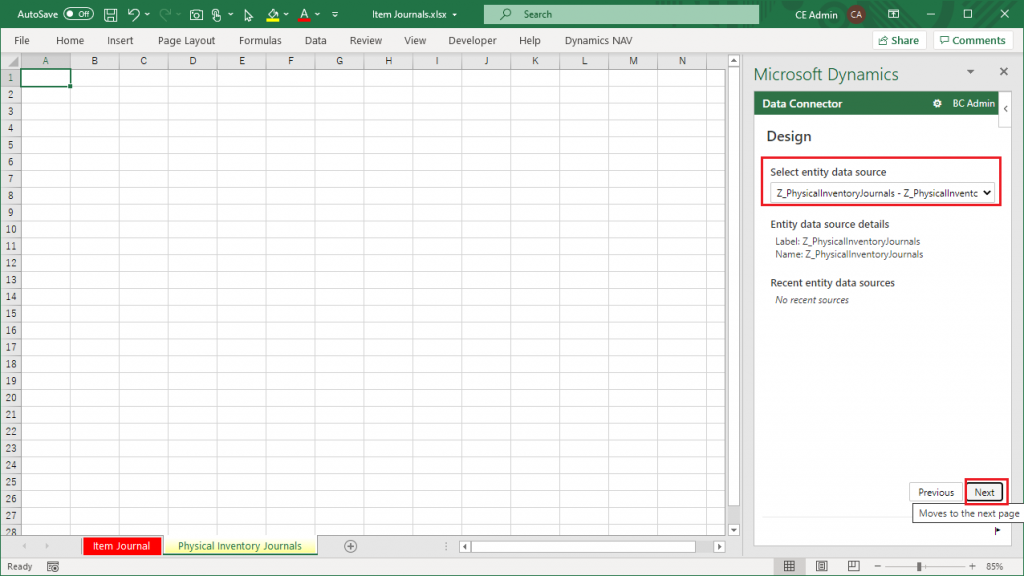The width and height of the screenshot is (1024, 576).
Task: Select row 10 header
Action: click(10, 229)
